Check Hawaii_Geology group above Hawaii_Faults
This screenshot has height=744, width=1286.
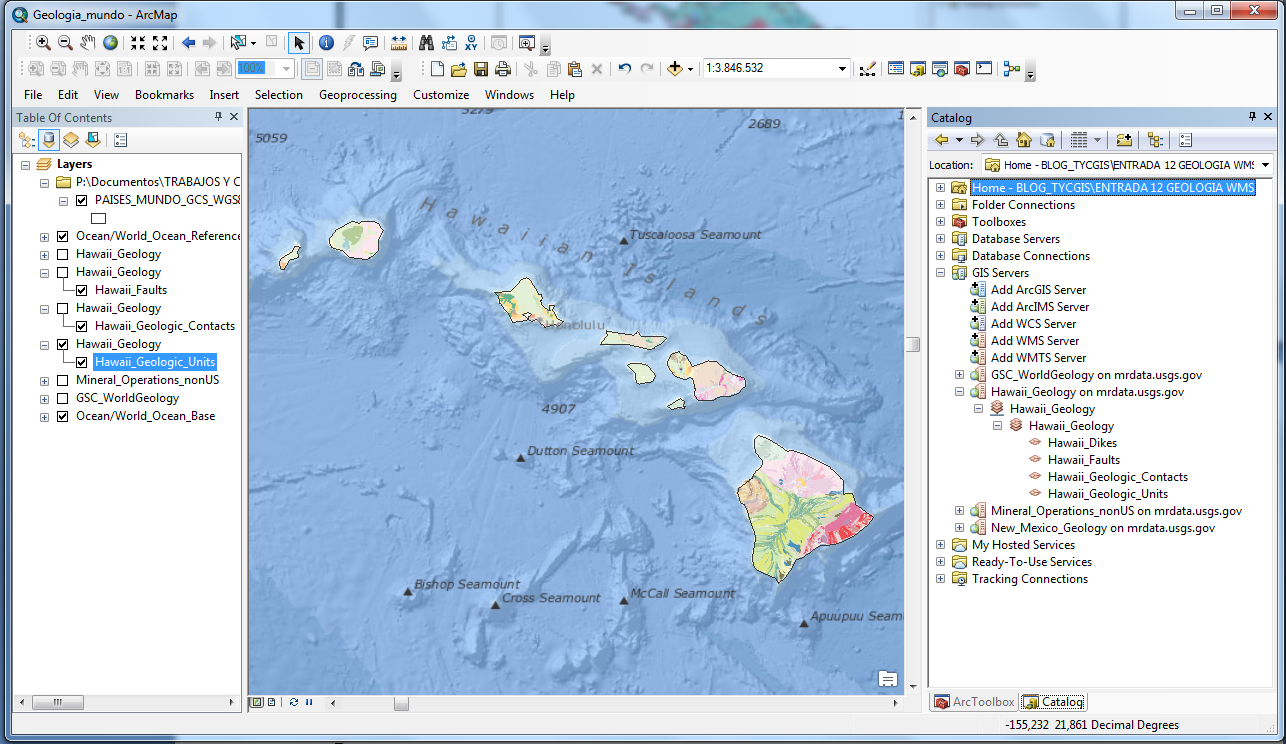point(63,272)
